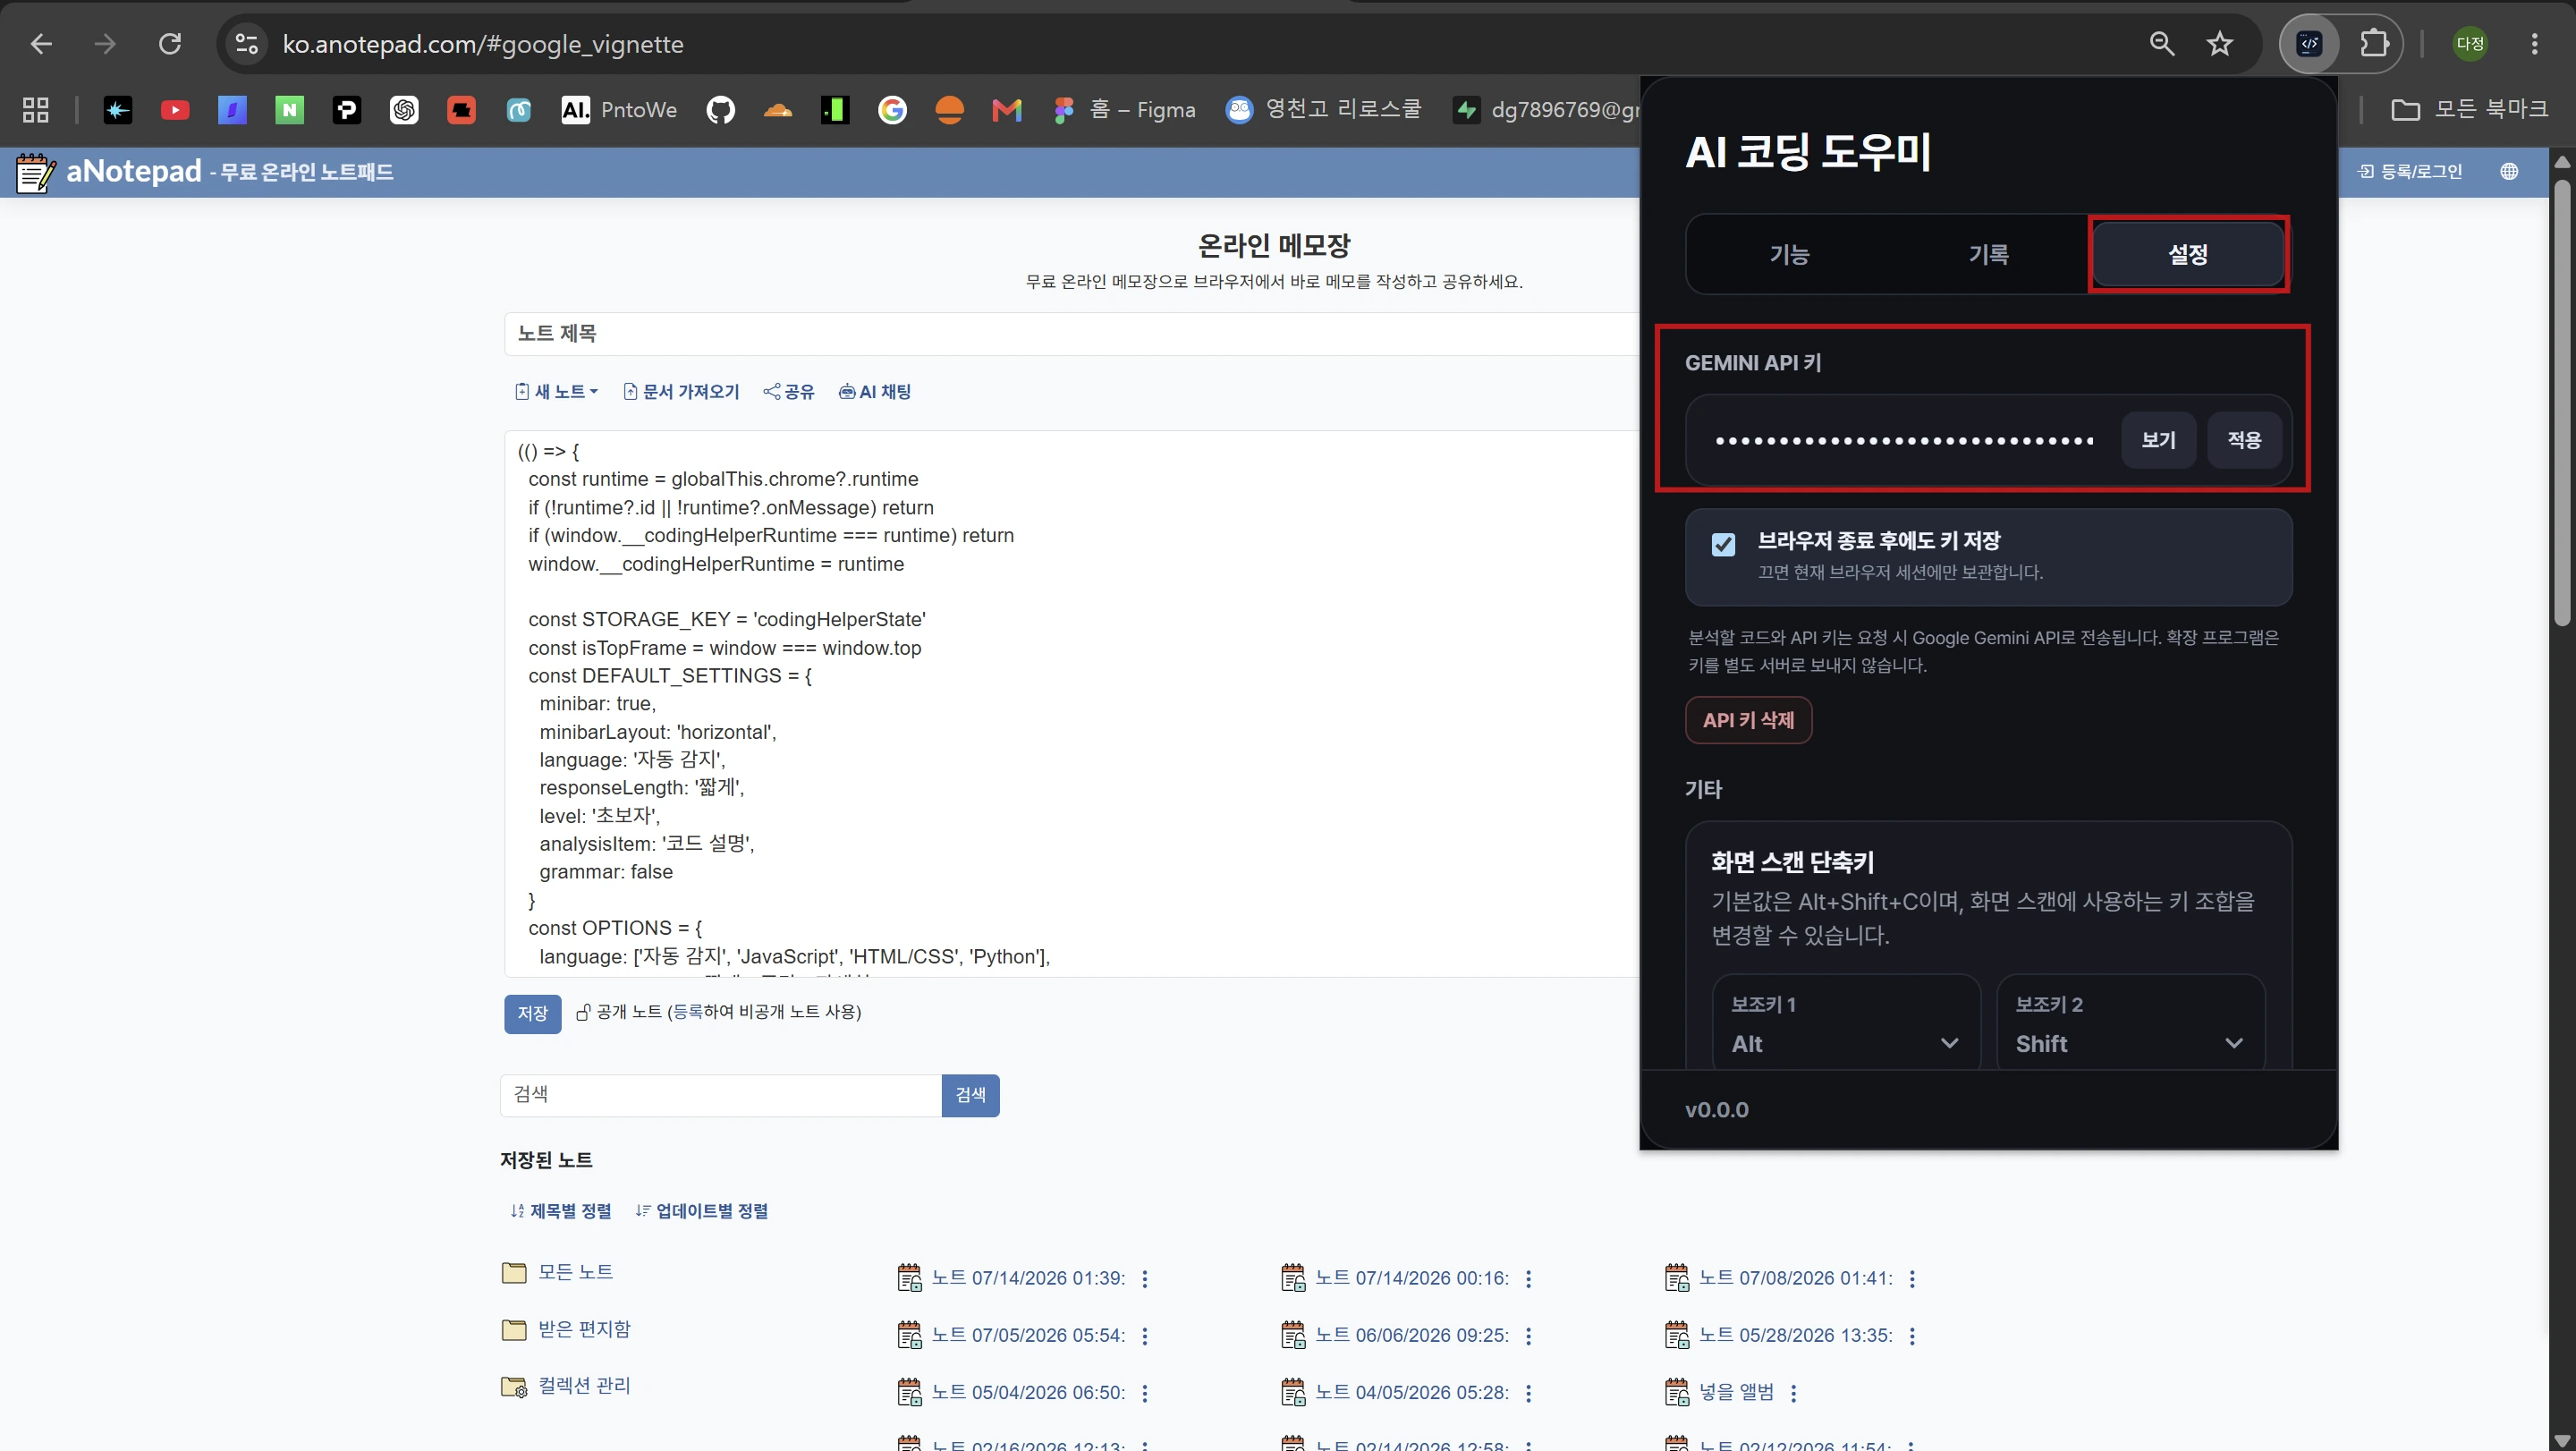Screen dimensions: 2576x1451
Task: Click the address bar URL ko.anotepad.com
Action: pyautogui.click(x=483, y=44)
